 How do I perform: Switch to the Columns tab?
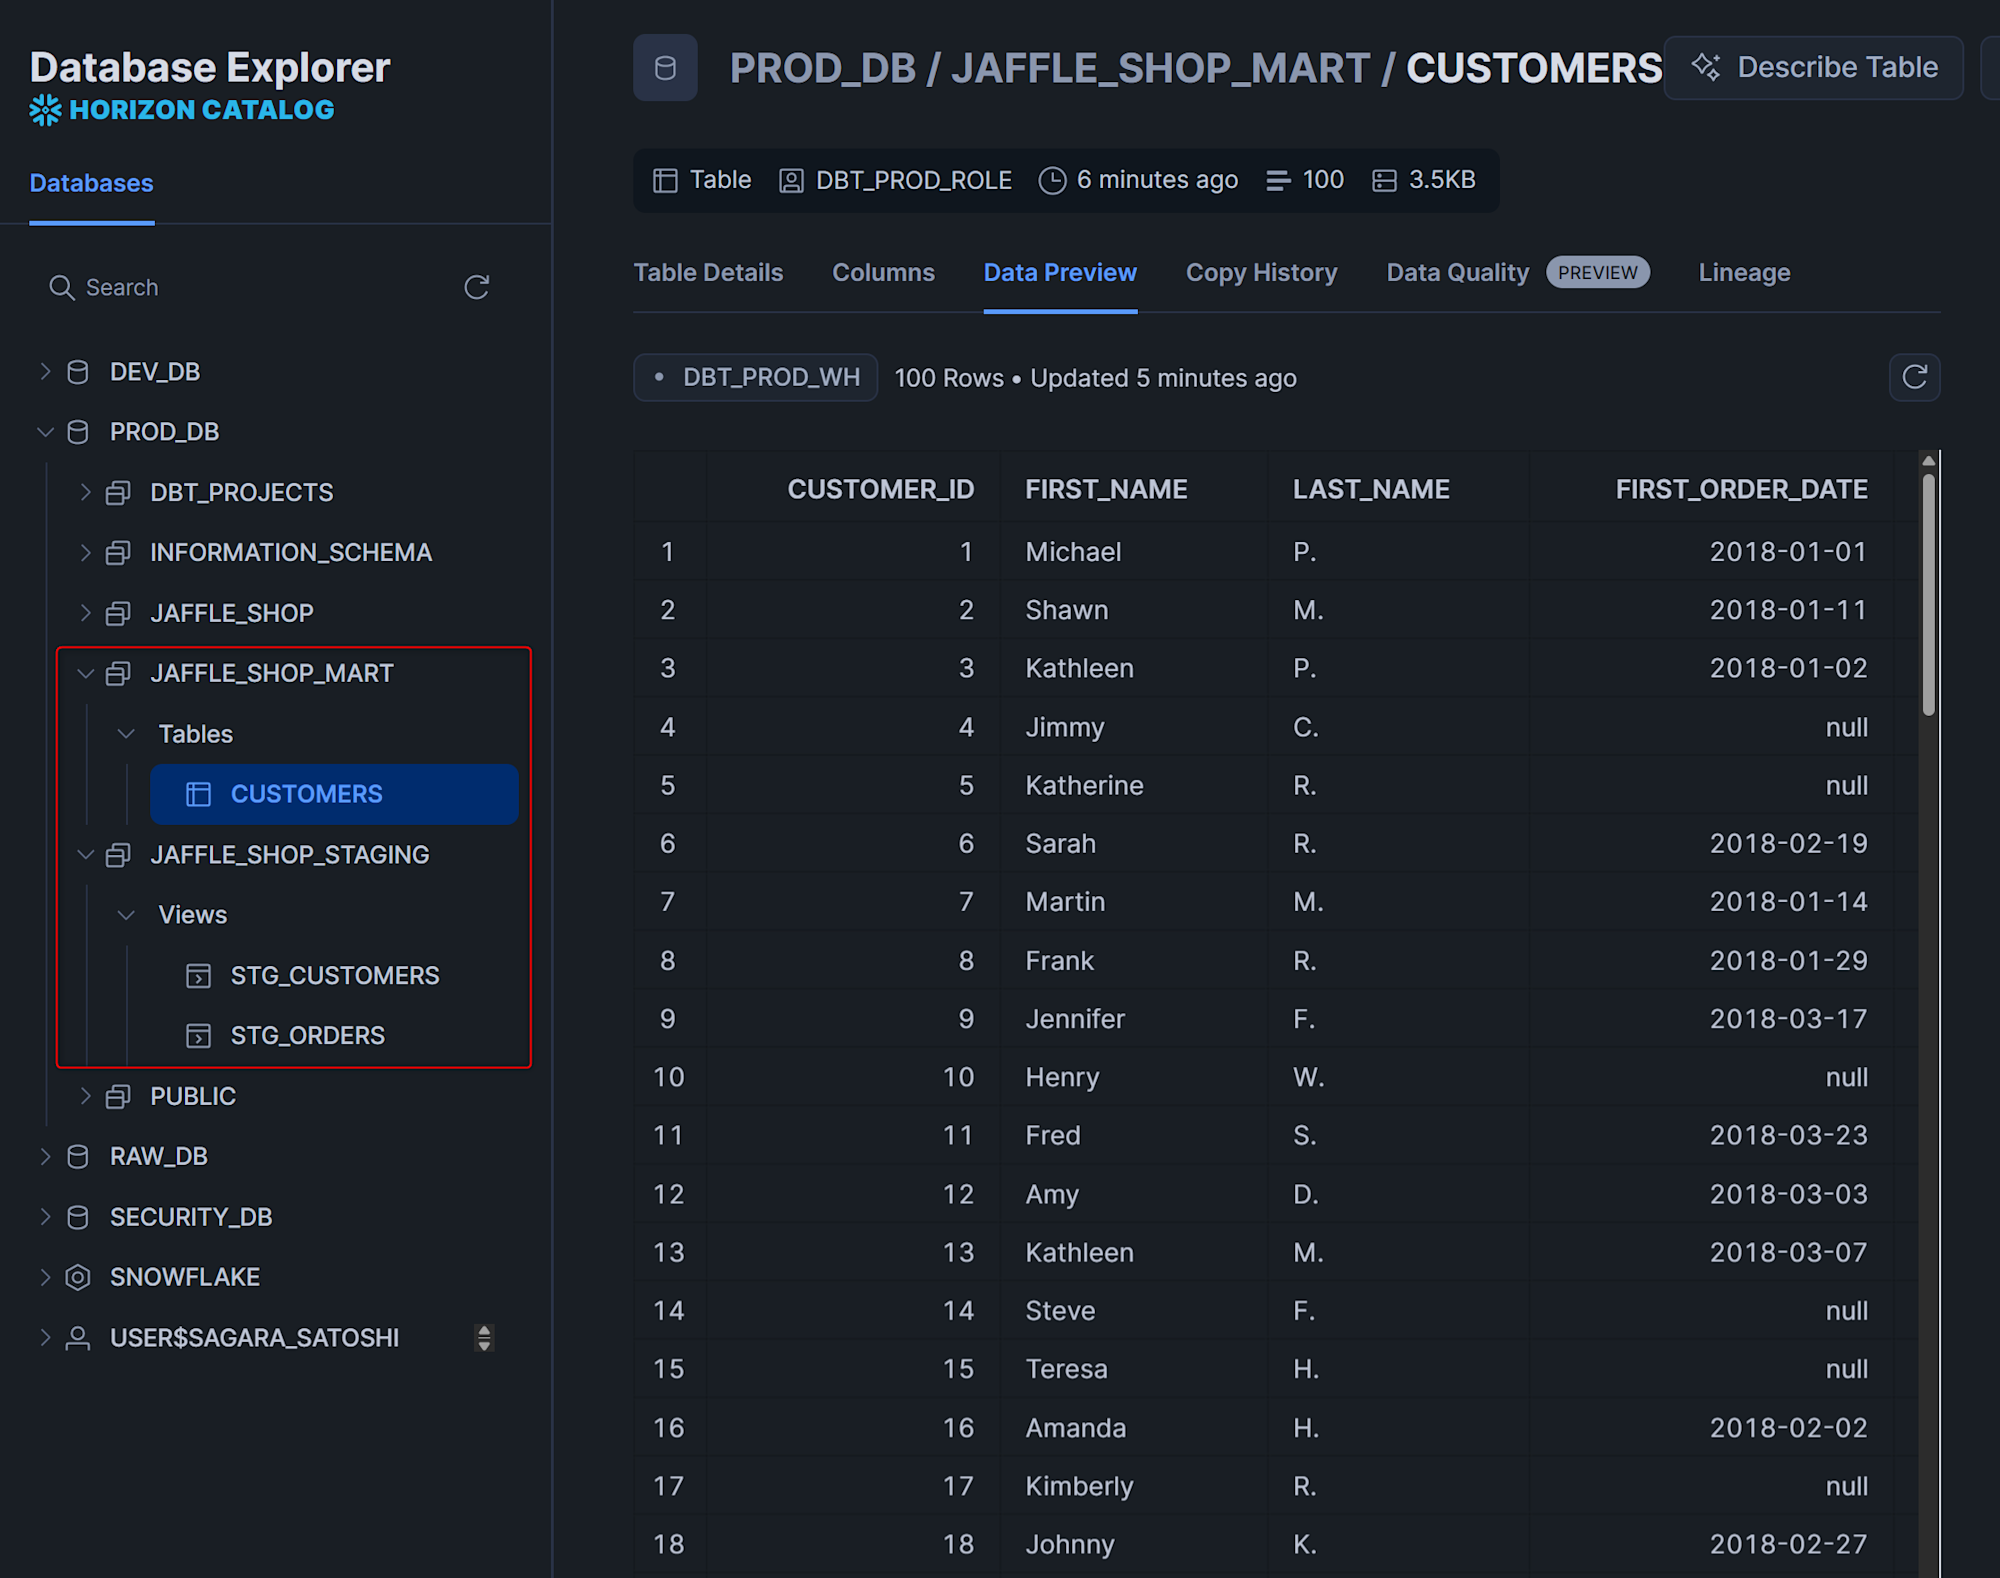click(x=883, y=272)
